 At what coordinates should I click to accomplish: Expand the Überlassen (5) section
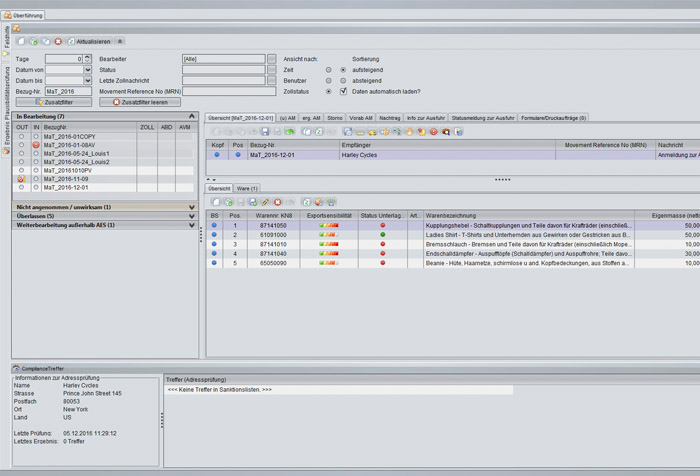pyautogui.click(x=192, y=216)
